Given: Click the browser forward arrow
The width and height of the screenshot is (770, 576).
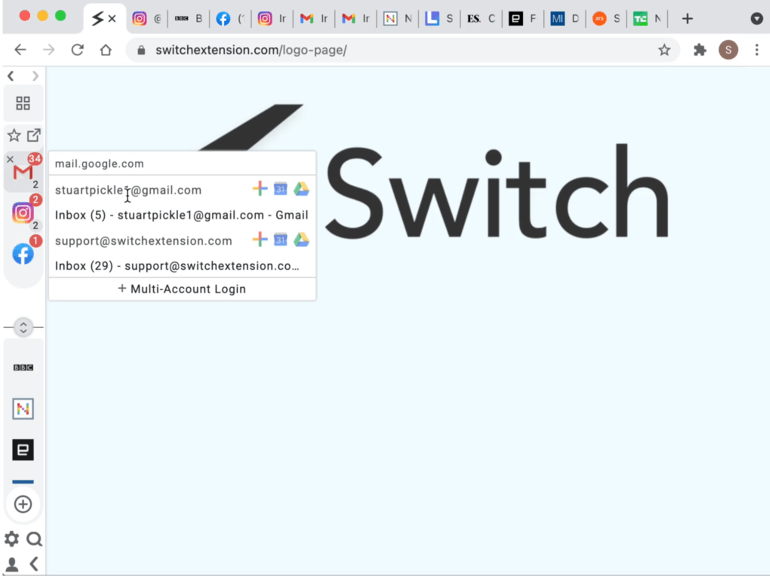Looking at the screenshot, I should pyautogui.click(x=49, y=50).
